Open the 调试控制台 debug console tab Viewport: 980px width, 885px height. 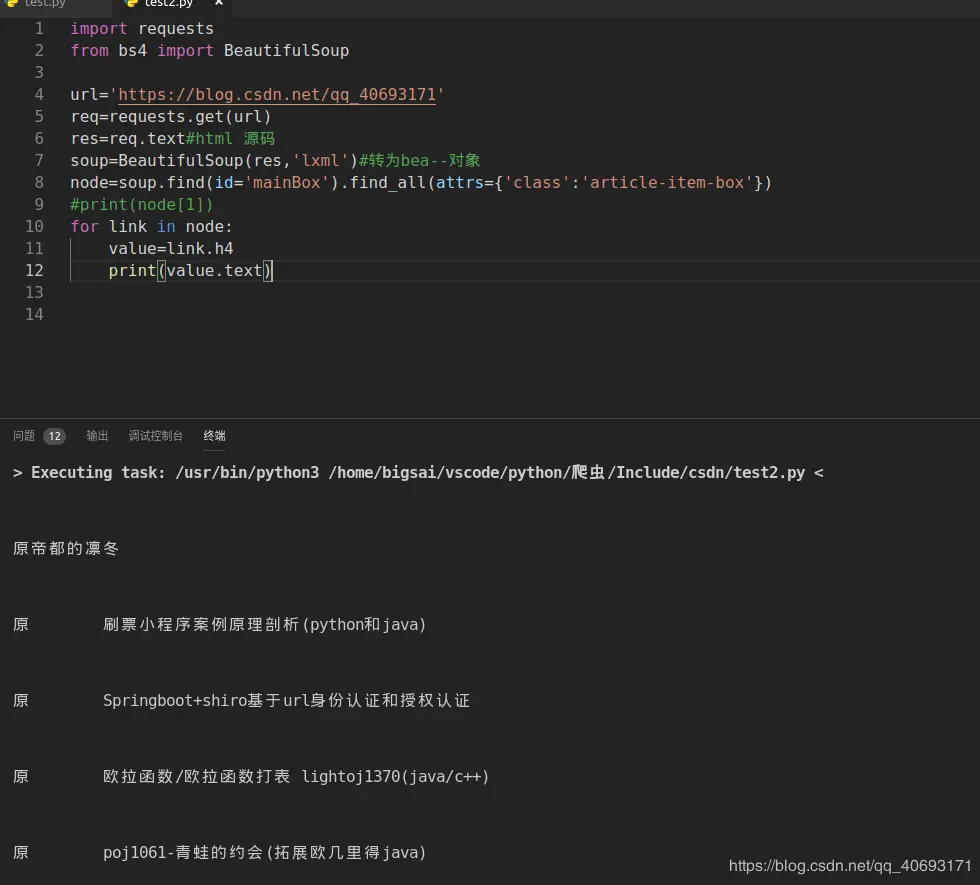pyautogui.click(x=156, y=436)
